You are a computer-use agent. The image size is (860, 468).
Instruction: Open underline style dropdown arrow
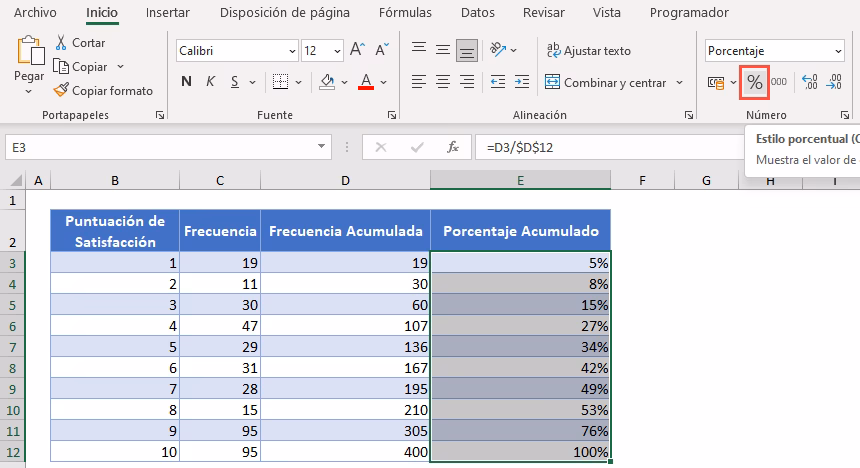click(252, 83)
